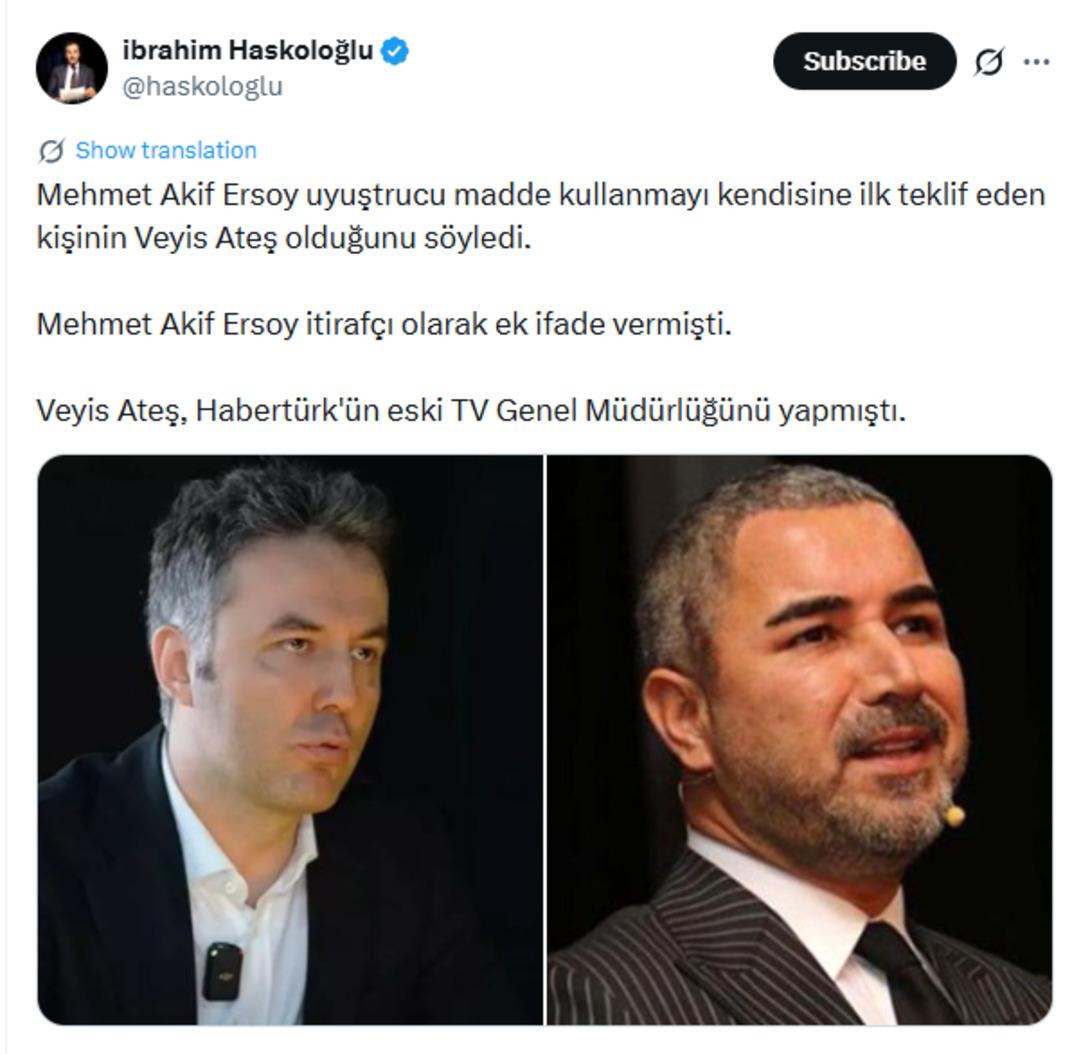
Task: Open Grok icon beside Subscribe button
Action: [x=988, y=61]
